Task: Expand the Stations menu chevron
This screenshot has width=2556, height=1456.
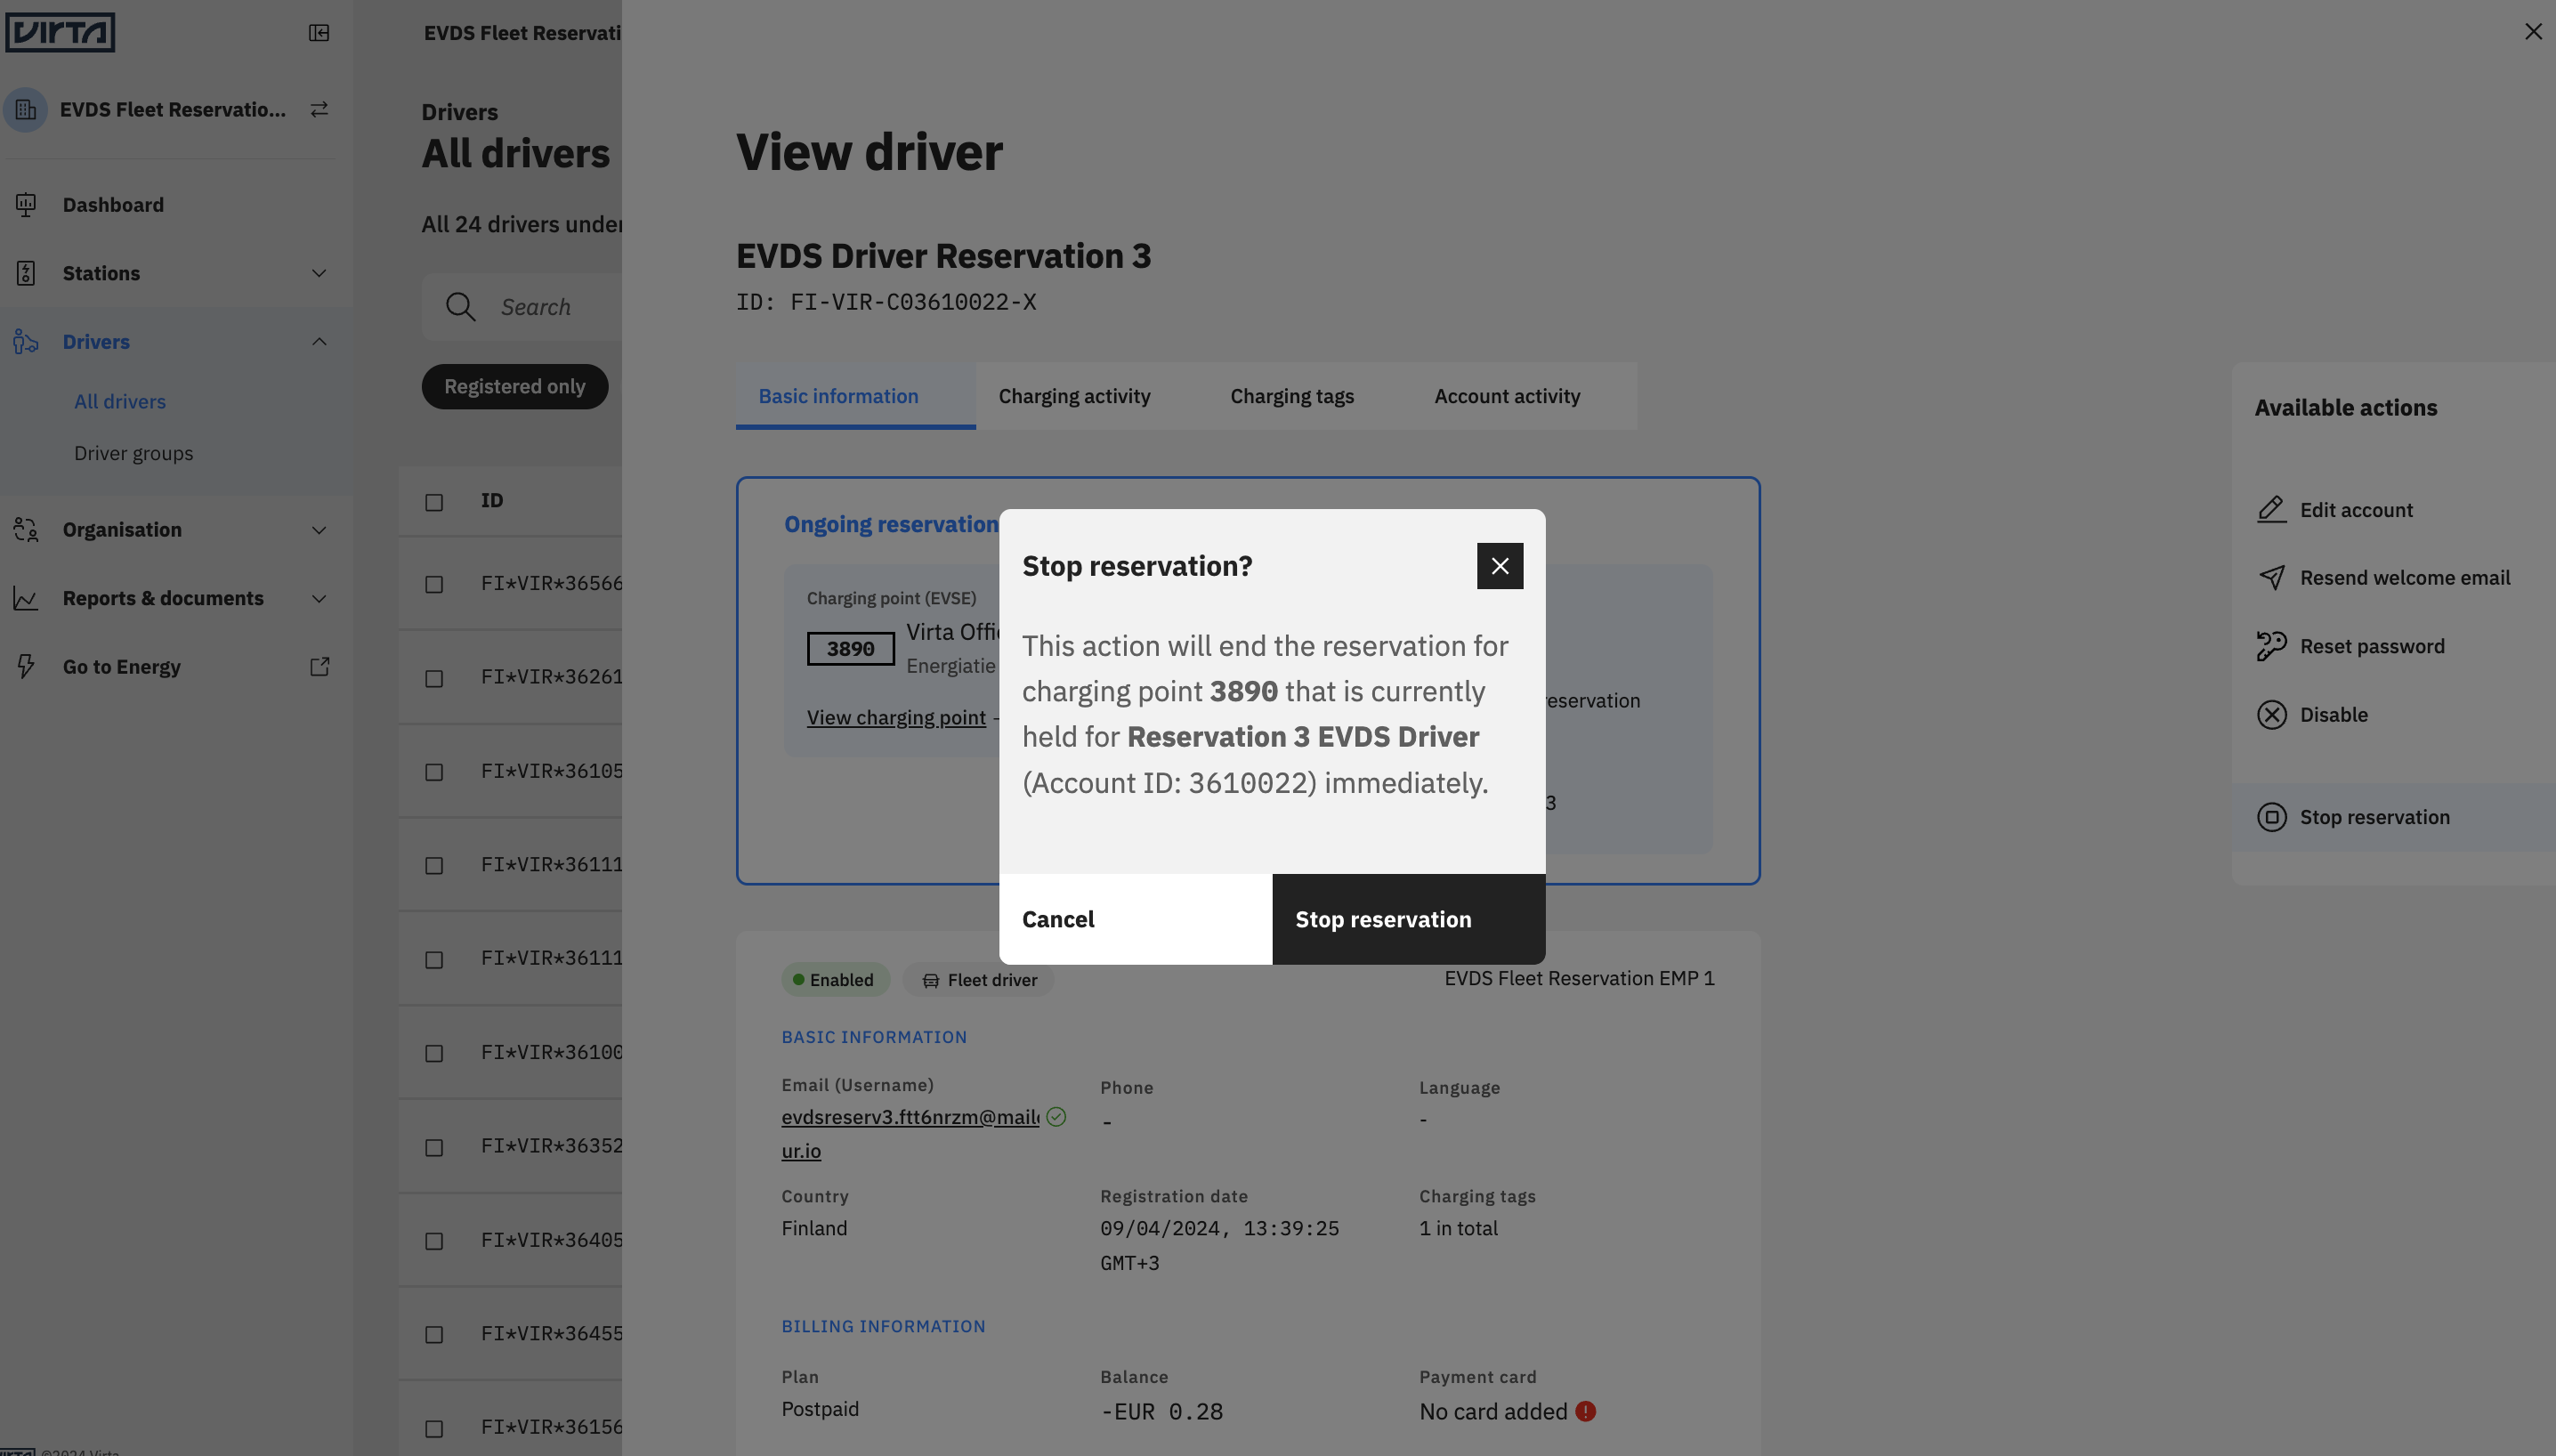Action: click(319, 273)
